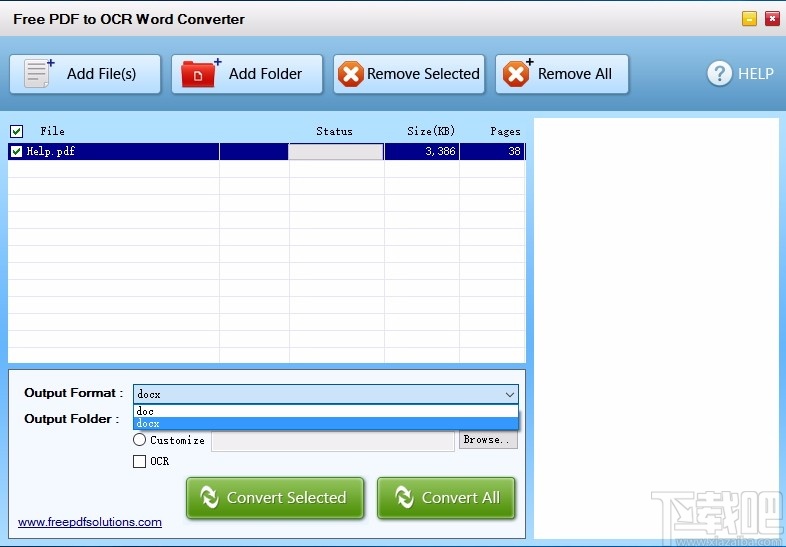Click the red Add Folder icon
Viewport: 786px width, 547px height.
201,73
